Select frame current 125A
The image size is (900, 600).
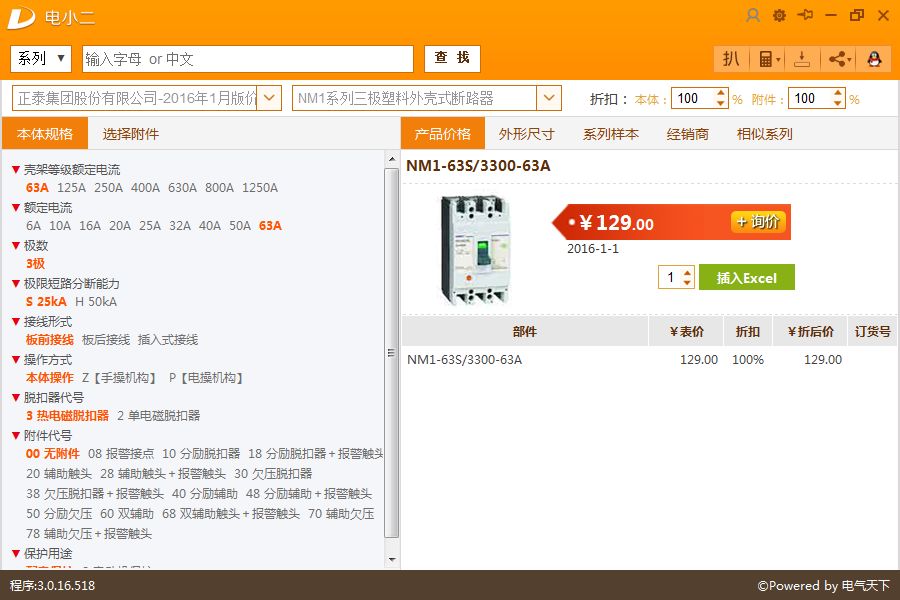71,188
